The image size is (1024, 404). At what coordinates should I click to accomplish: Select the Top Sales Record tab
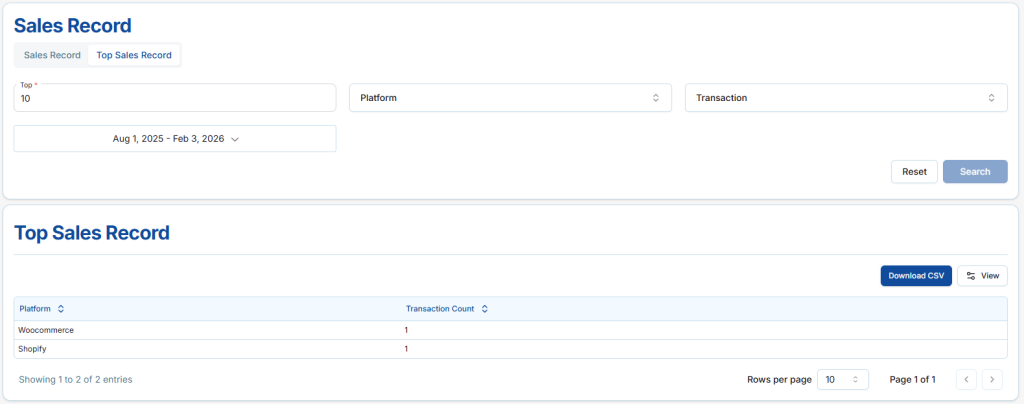pos(134,55)
